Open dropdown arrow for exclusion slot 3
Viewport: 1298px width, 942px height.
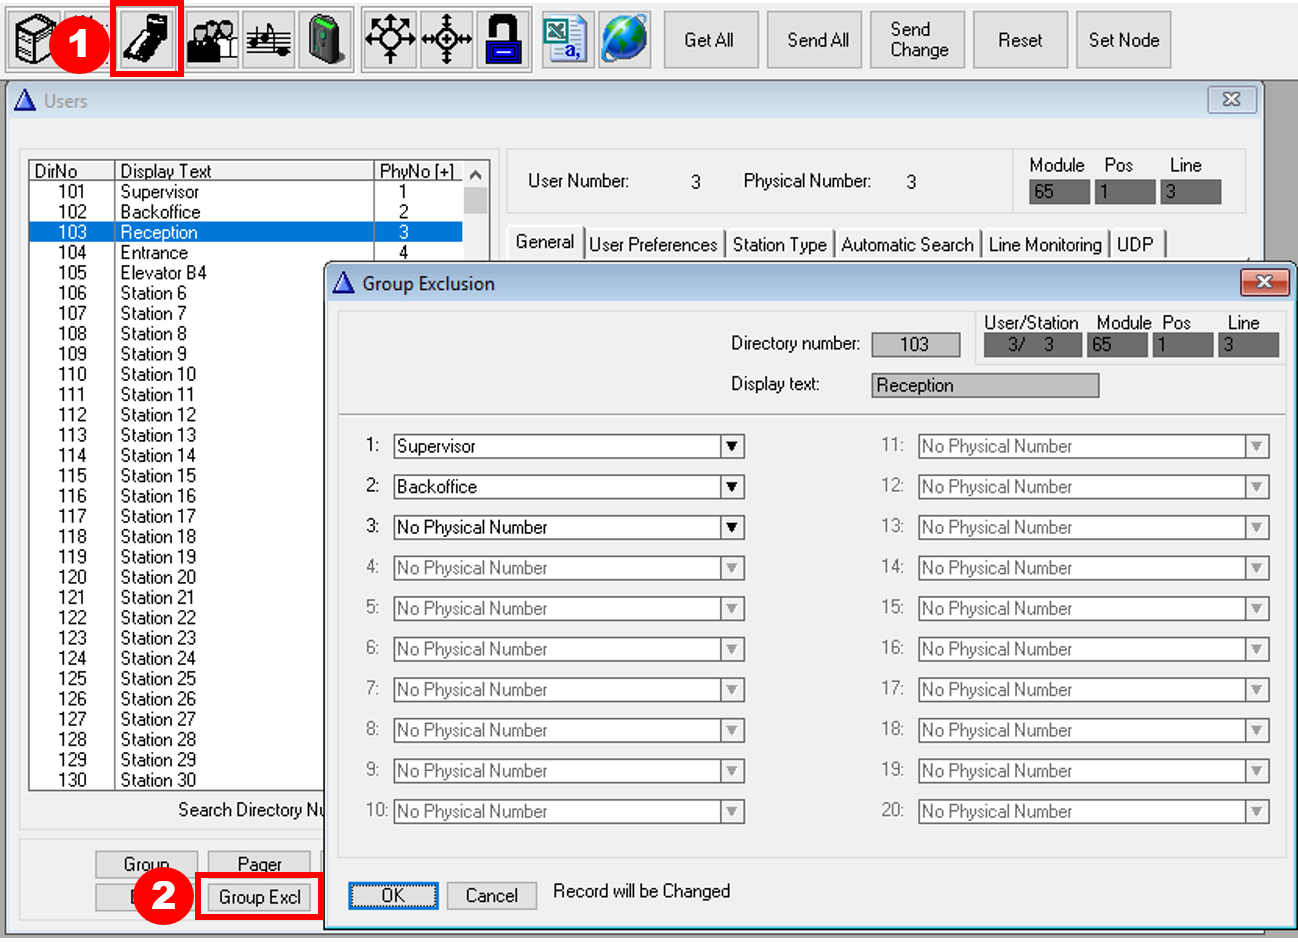click(732, 527)
